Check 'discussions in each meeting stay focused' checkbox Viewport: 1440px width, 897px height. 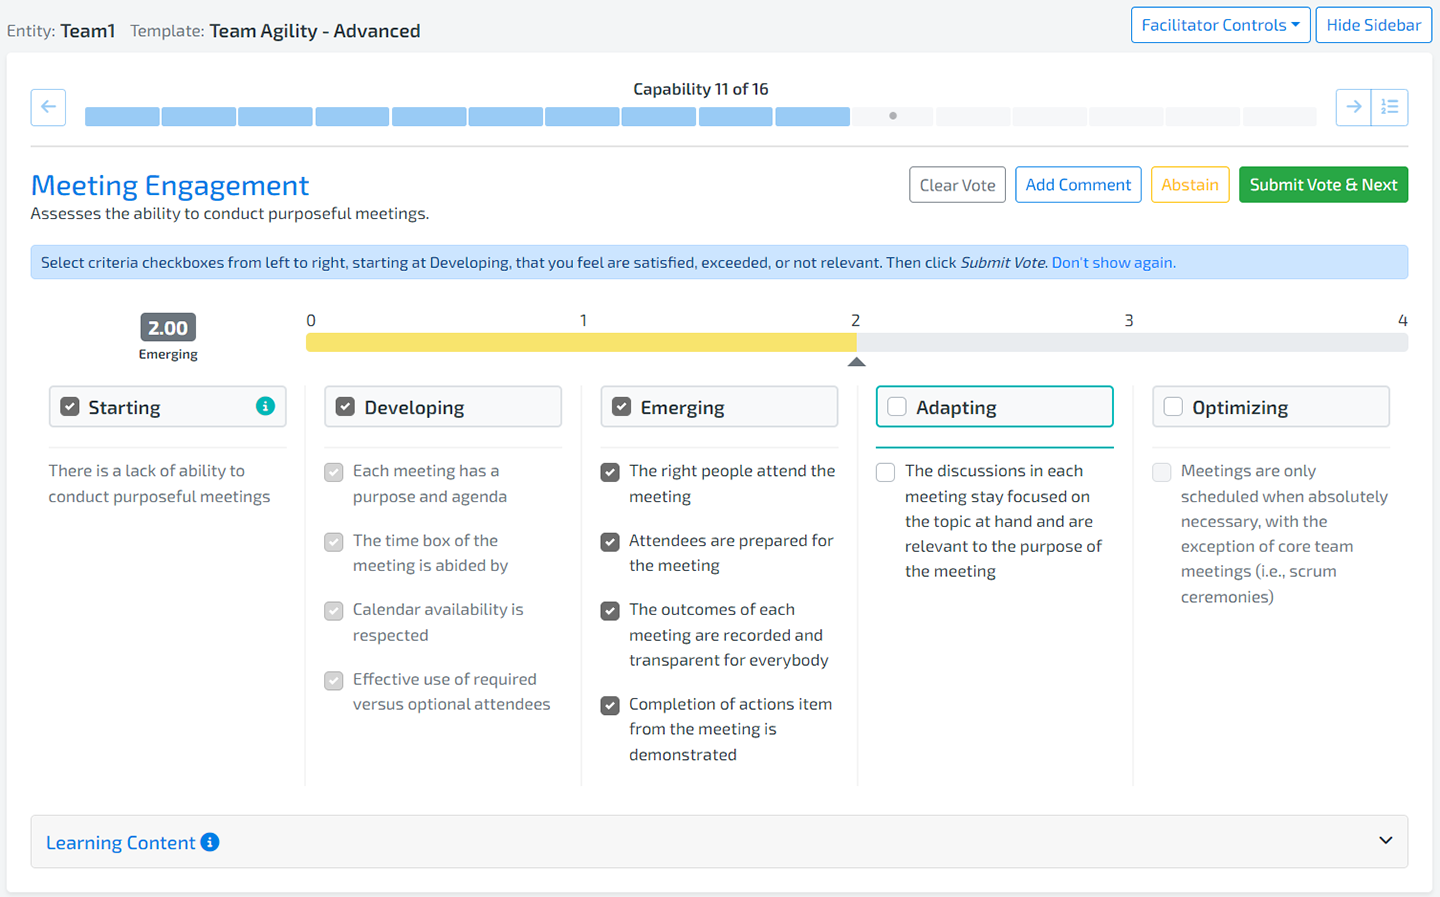coord(886,472)
